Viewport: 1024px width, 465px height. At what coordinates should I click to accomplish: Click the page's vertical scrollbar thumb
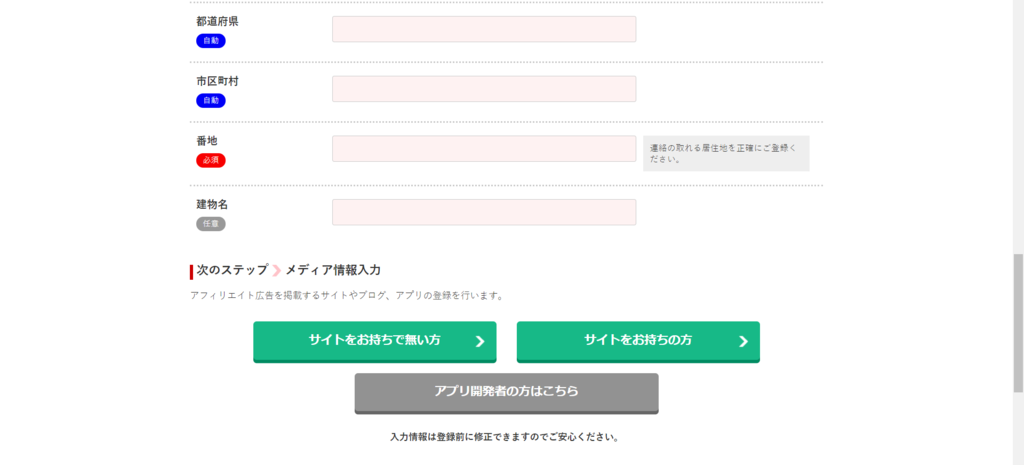pos(1018,323)
